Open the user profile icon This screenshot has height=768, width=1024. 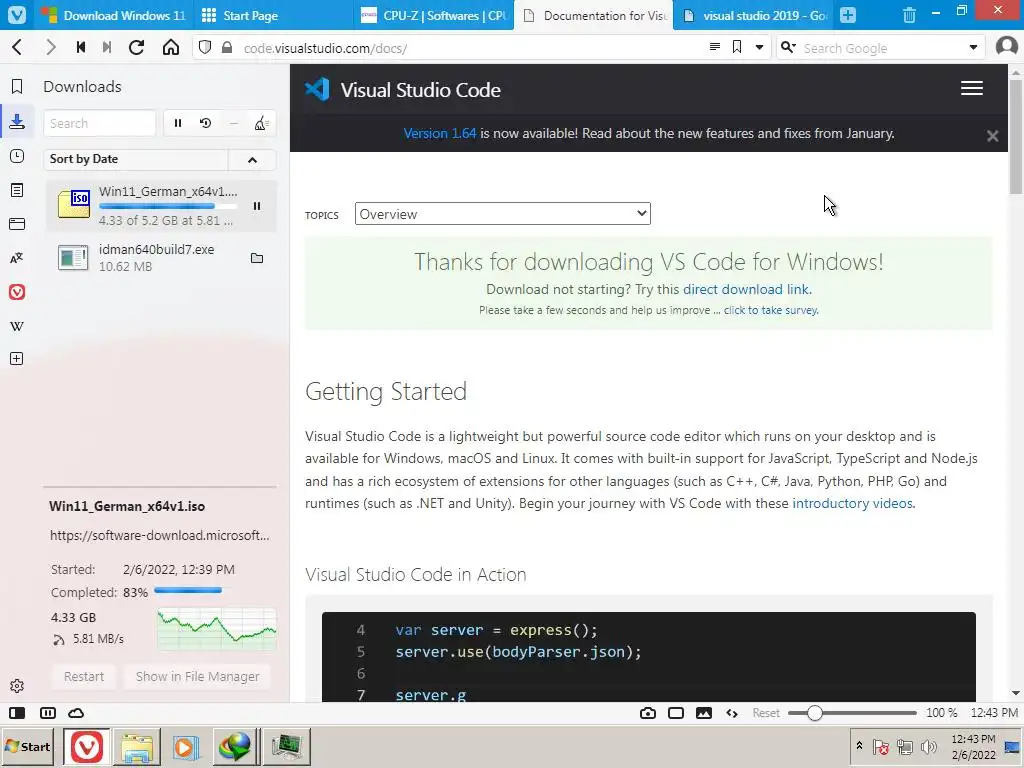(1006, 47)
